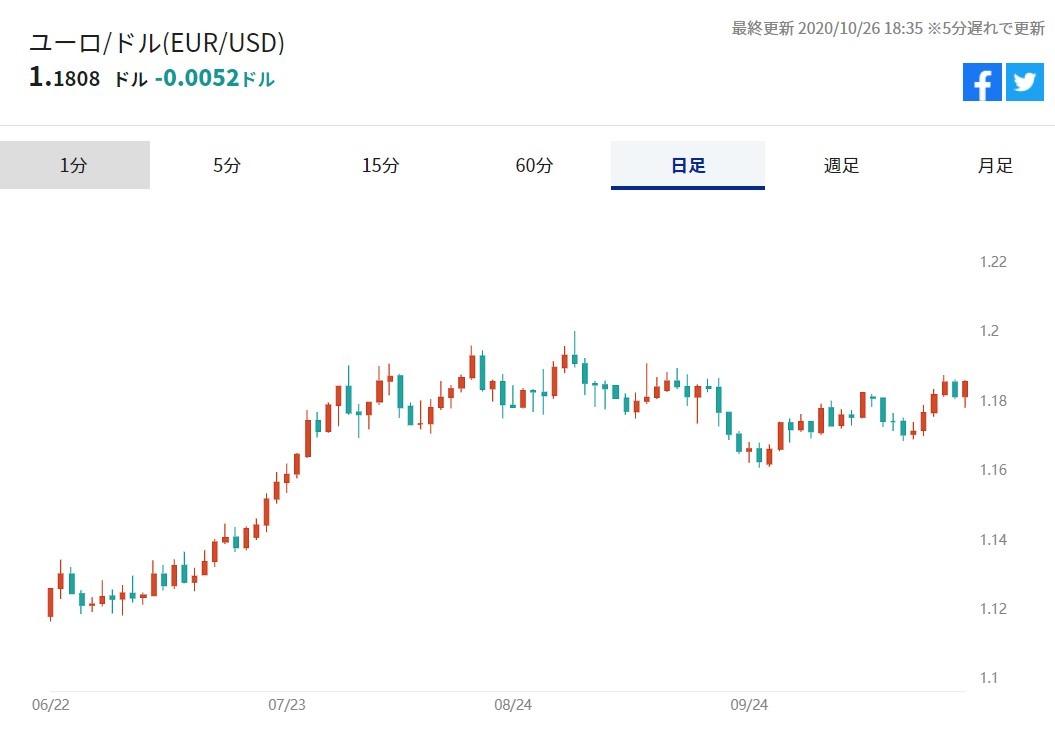
Task: Click the 09/24 date axis label
Action: coord(749,705)
